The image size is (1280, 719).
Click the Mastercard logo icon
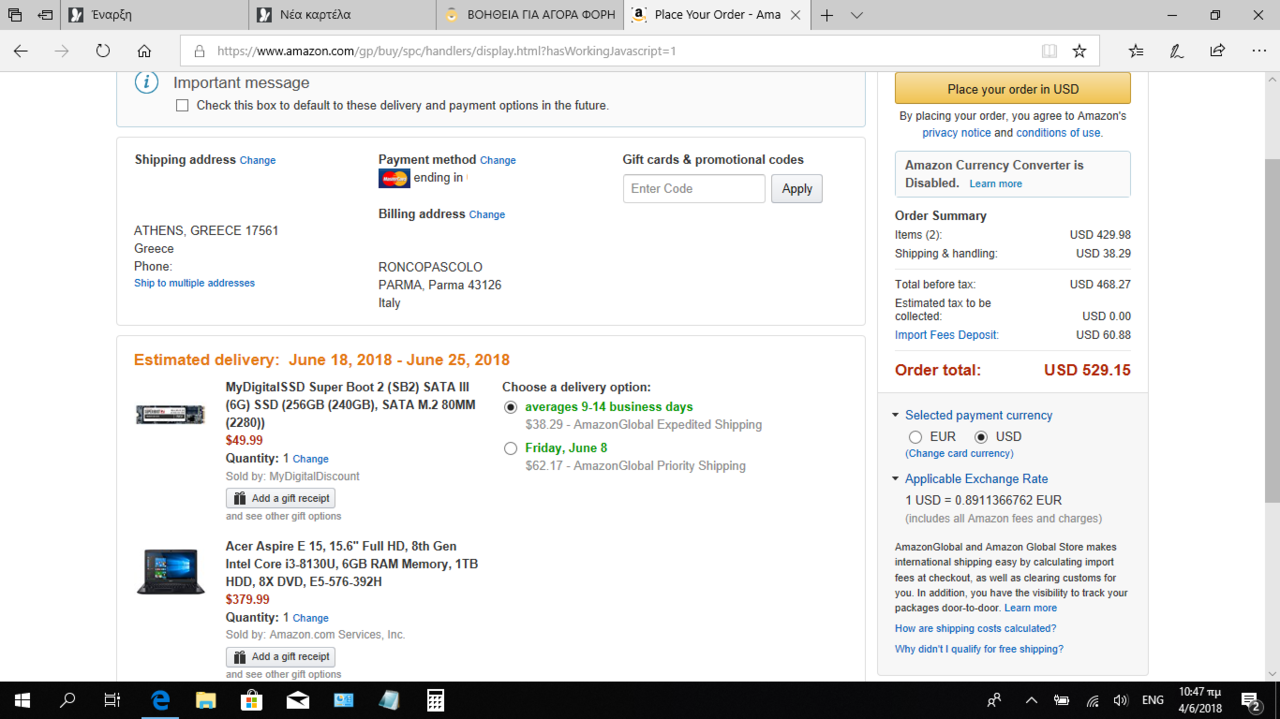pos(394,179)
